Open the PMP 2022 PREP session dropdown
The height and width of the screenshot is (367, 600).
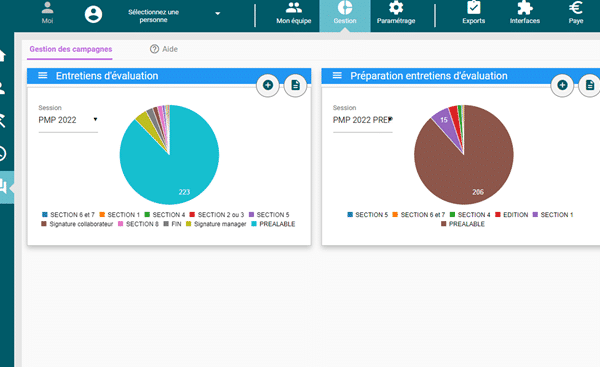[363, 120]
